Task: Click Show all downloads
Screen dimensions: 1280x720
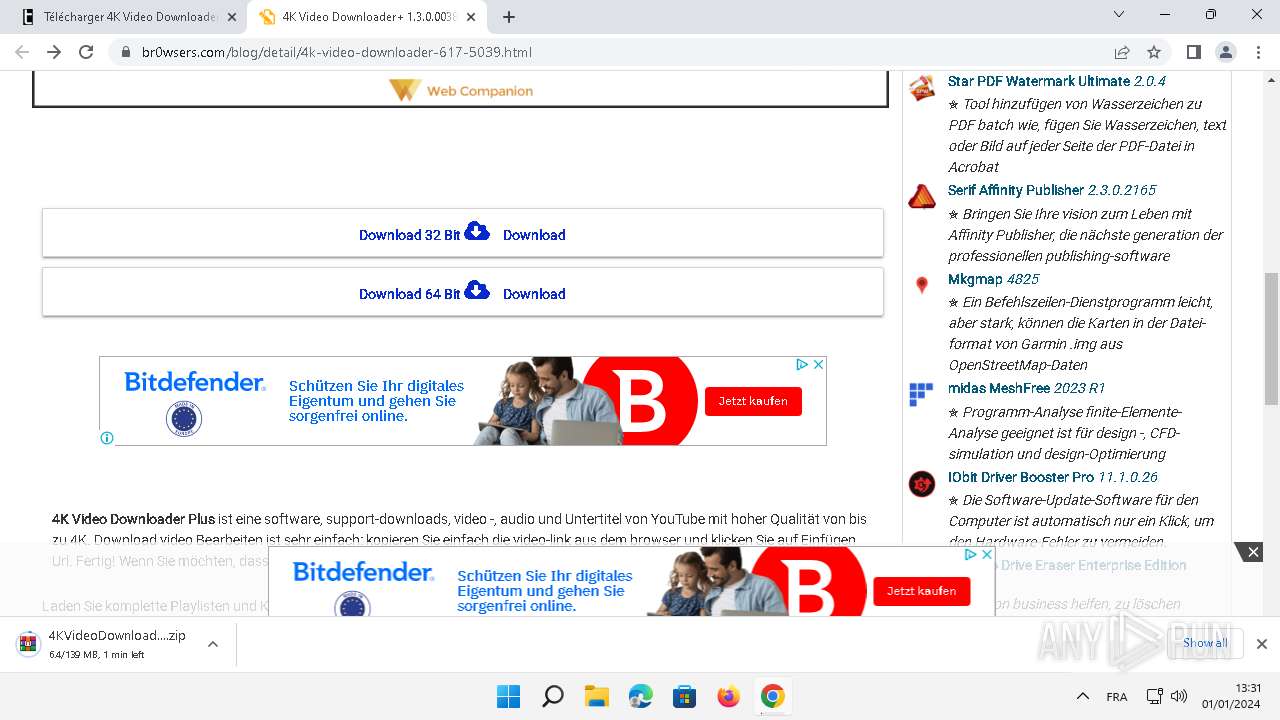Action: coord(1205,643)
